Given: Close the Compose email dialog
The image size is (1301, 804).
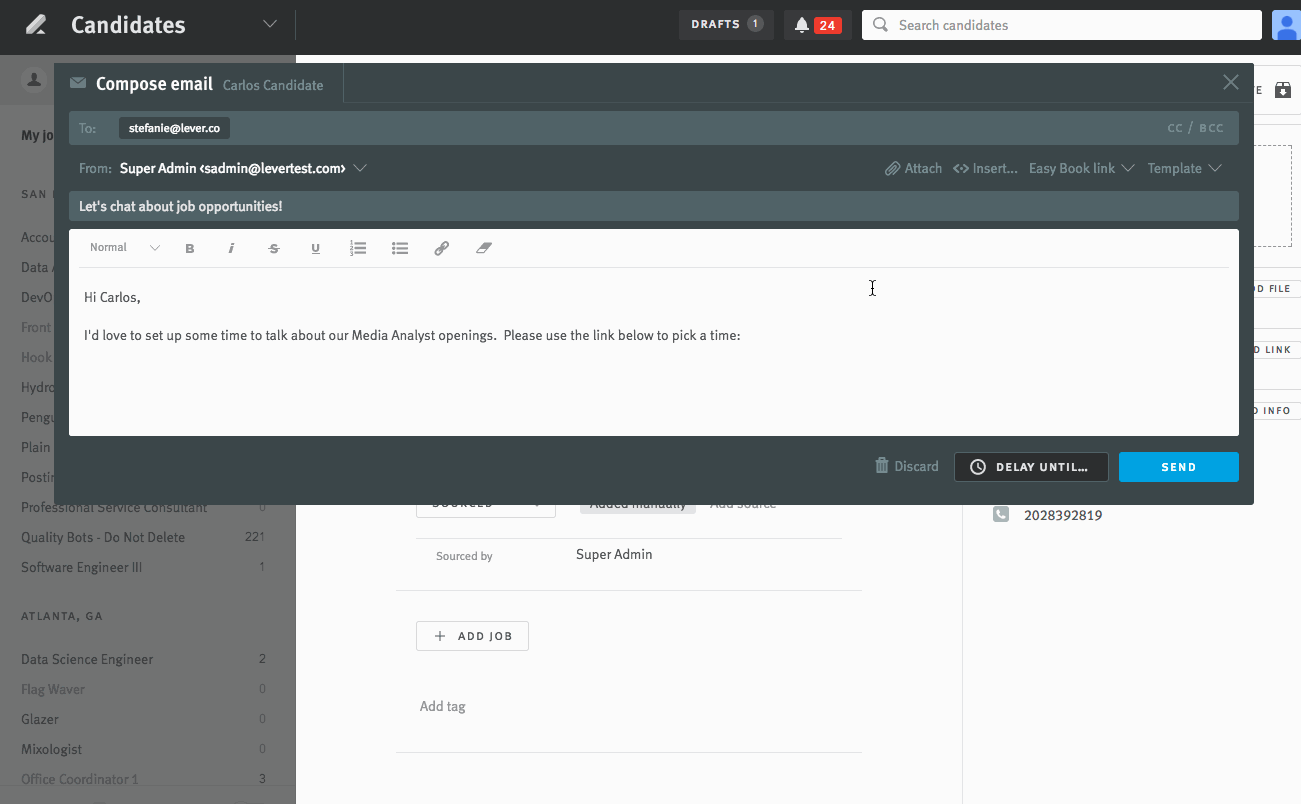Looking at the screenshot, I should click(1231, 82).
